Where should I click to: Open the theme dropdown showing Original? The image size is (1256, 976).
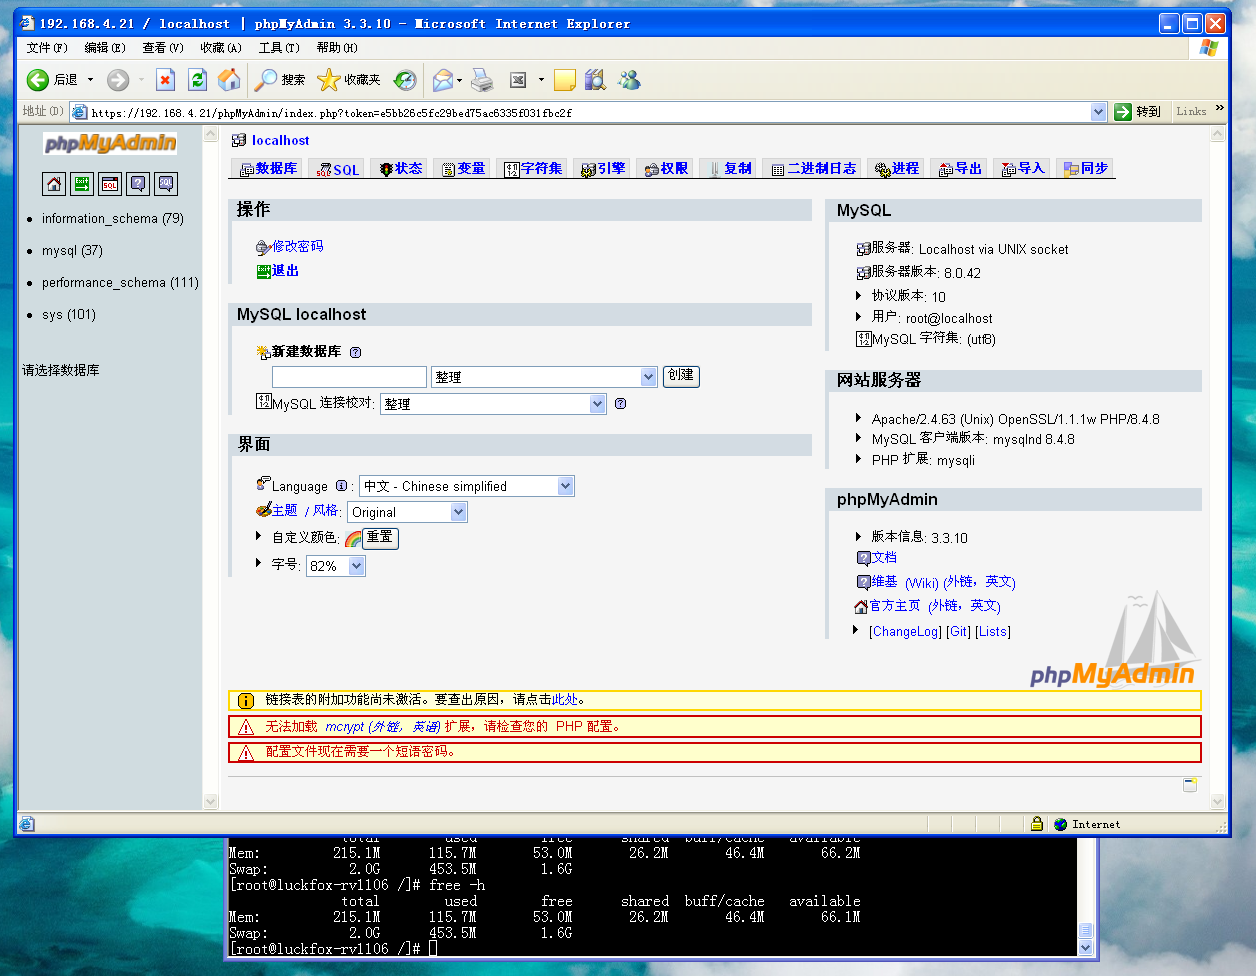(407, 512)
